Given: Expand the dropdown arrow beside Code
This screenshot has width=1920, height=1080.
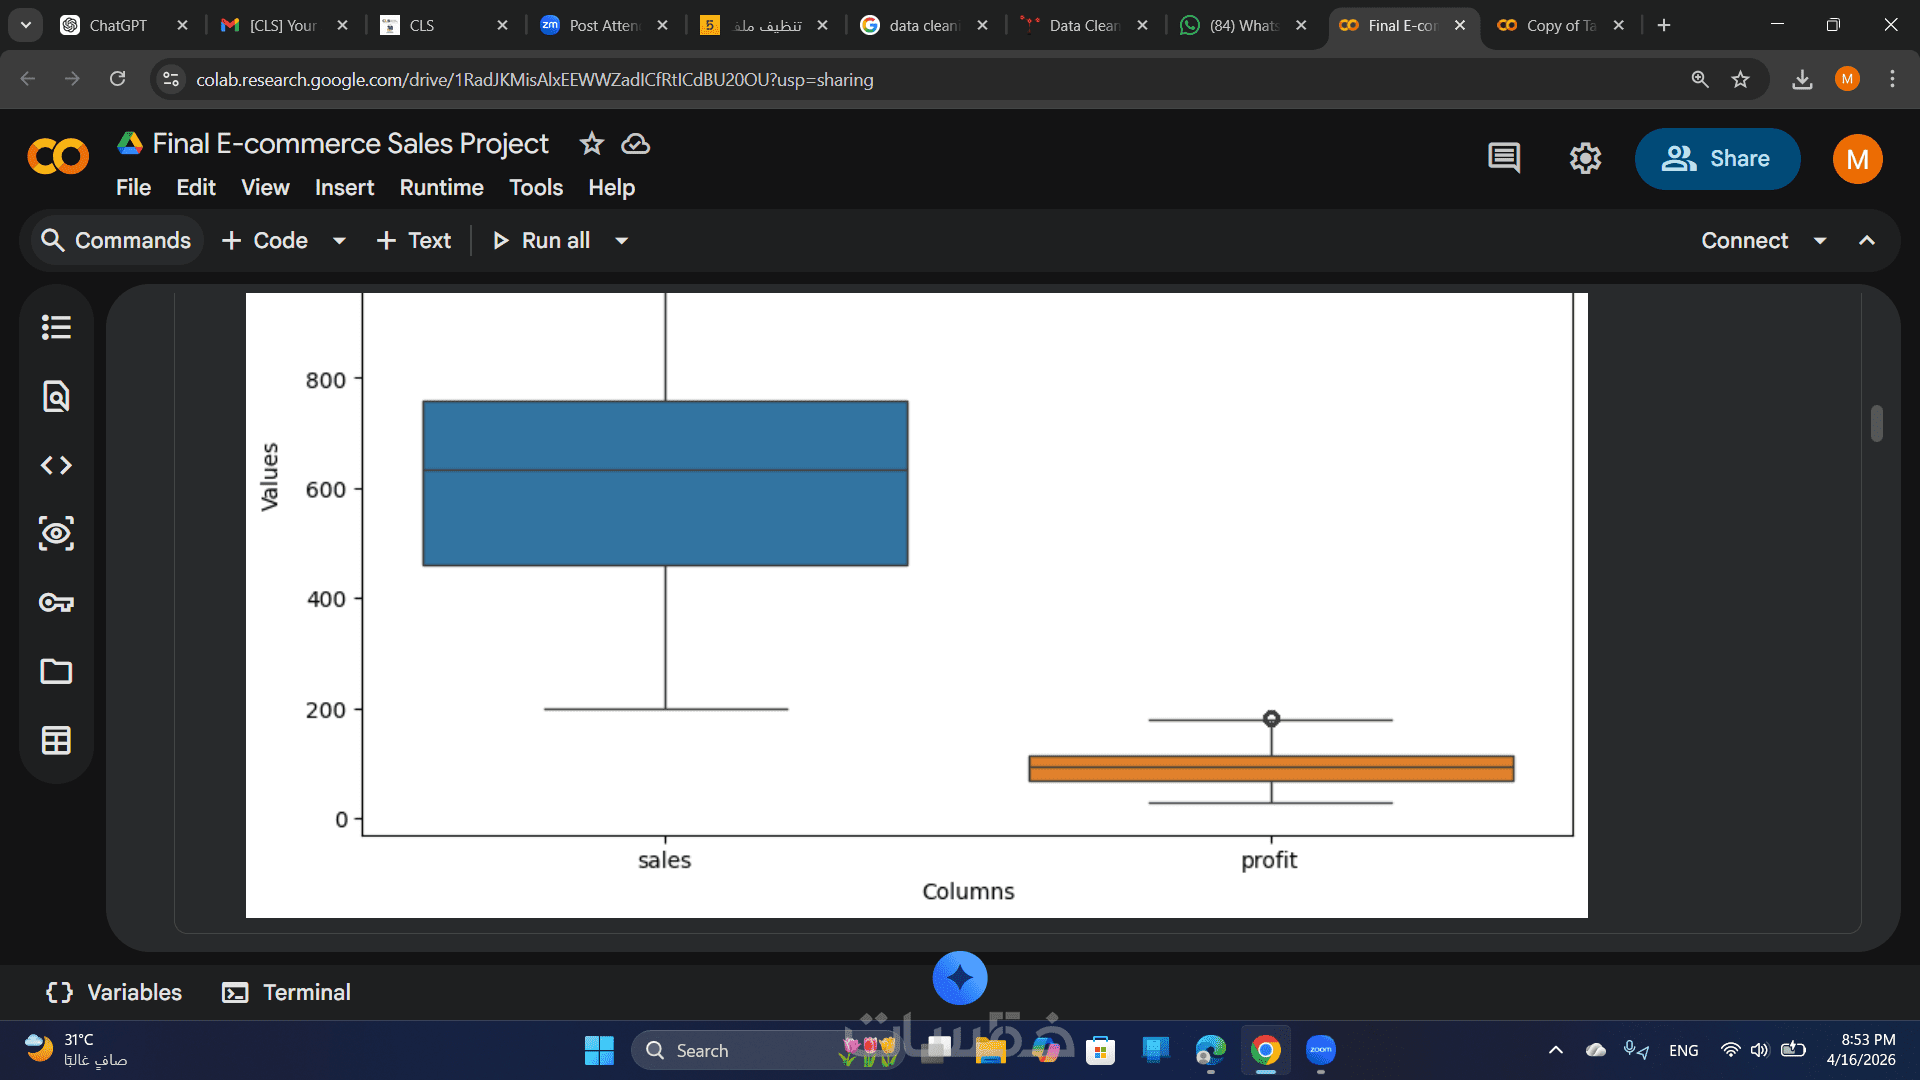Looking at the screenshot, I should click(x=339, y=241).
